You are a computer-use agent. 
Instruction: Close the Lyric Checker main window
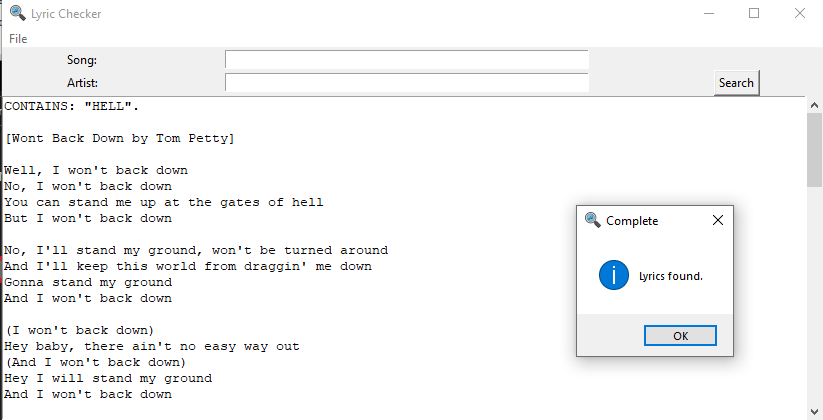tap(800, 13)
